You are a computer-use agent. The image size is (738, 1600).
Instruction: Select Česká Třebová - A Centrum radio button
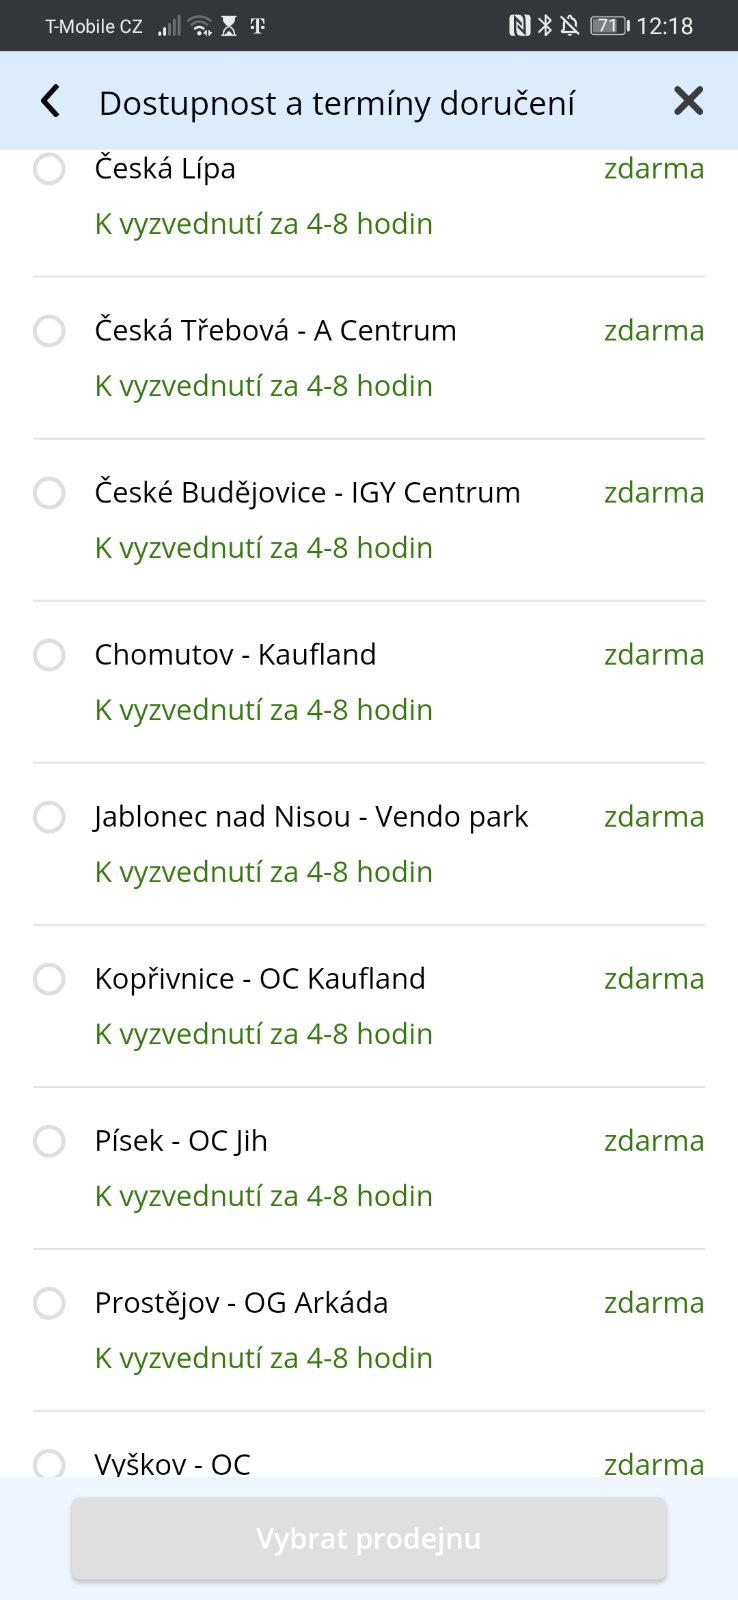pyautogui.click(x=49, y=331)
